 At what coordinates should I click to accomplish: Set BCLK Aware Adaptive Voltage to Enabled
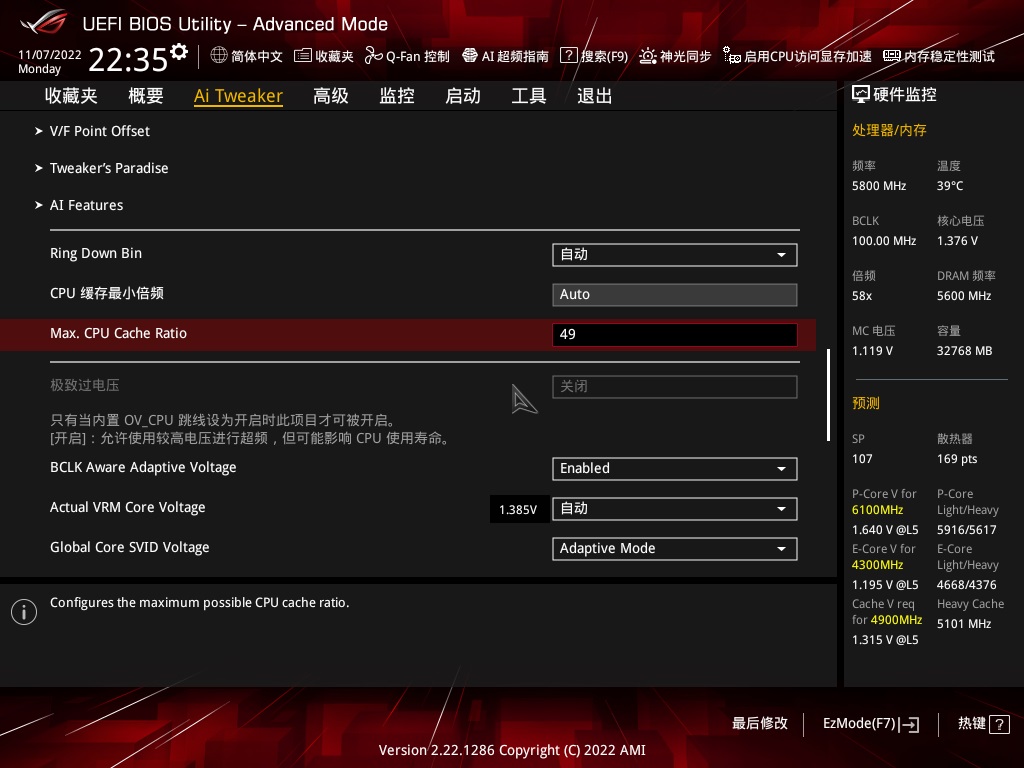click(674, 468)
